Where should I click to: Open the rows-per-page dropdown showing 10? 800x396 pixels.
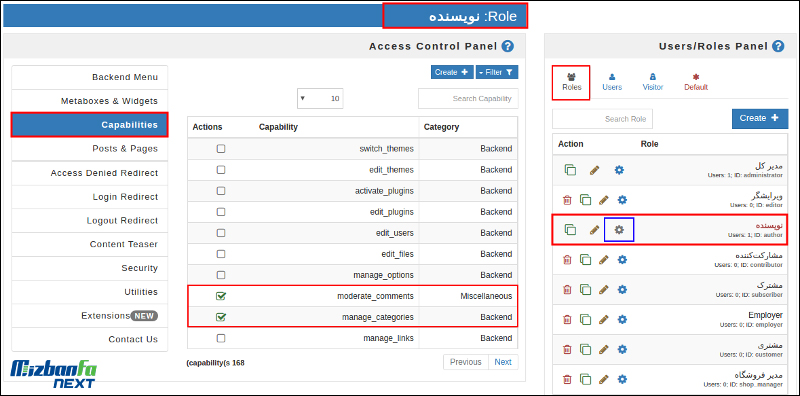click(x=320, y=98)
